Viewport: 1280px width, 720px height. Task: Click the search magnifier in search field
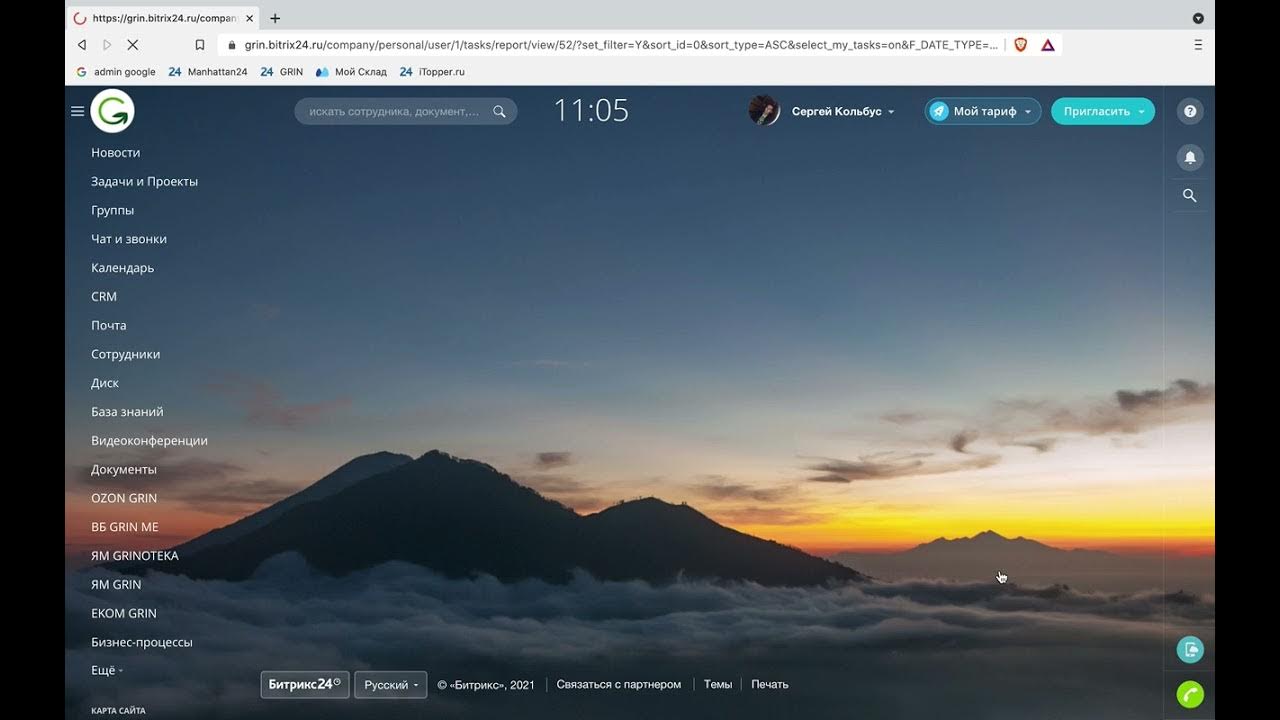[499, 111]
